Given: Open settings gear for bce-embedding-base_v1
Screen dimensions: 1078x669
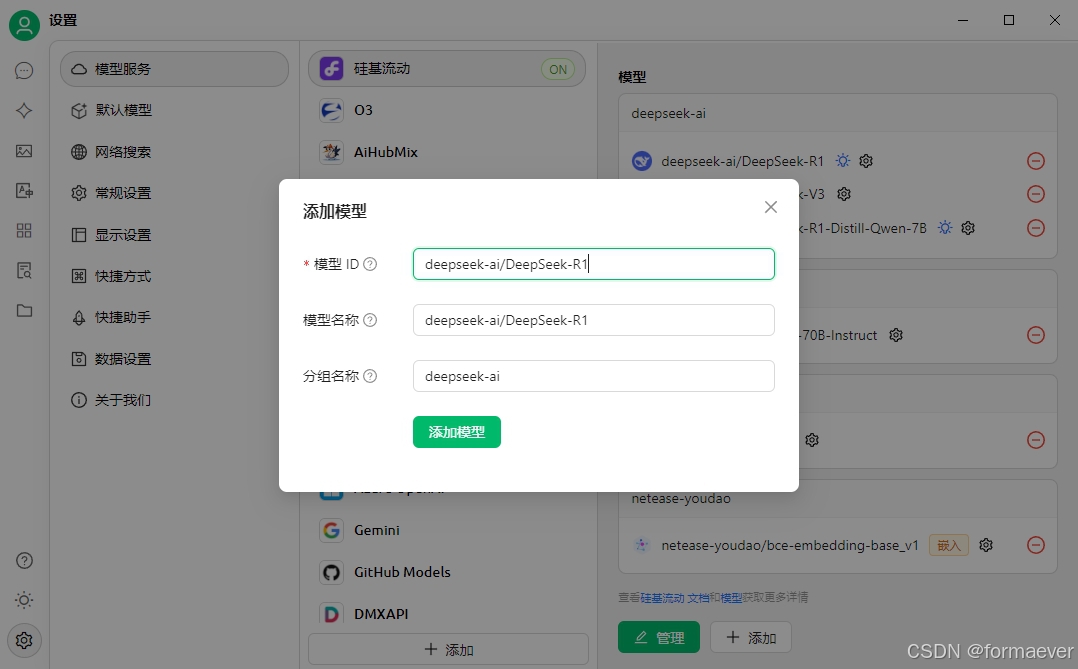Looking at the screenshot, I should 986,545.
